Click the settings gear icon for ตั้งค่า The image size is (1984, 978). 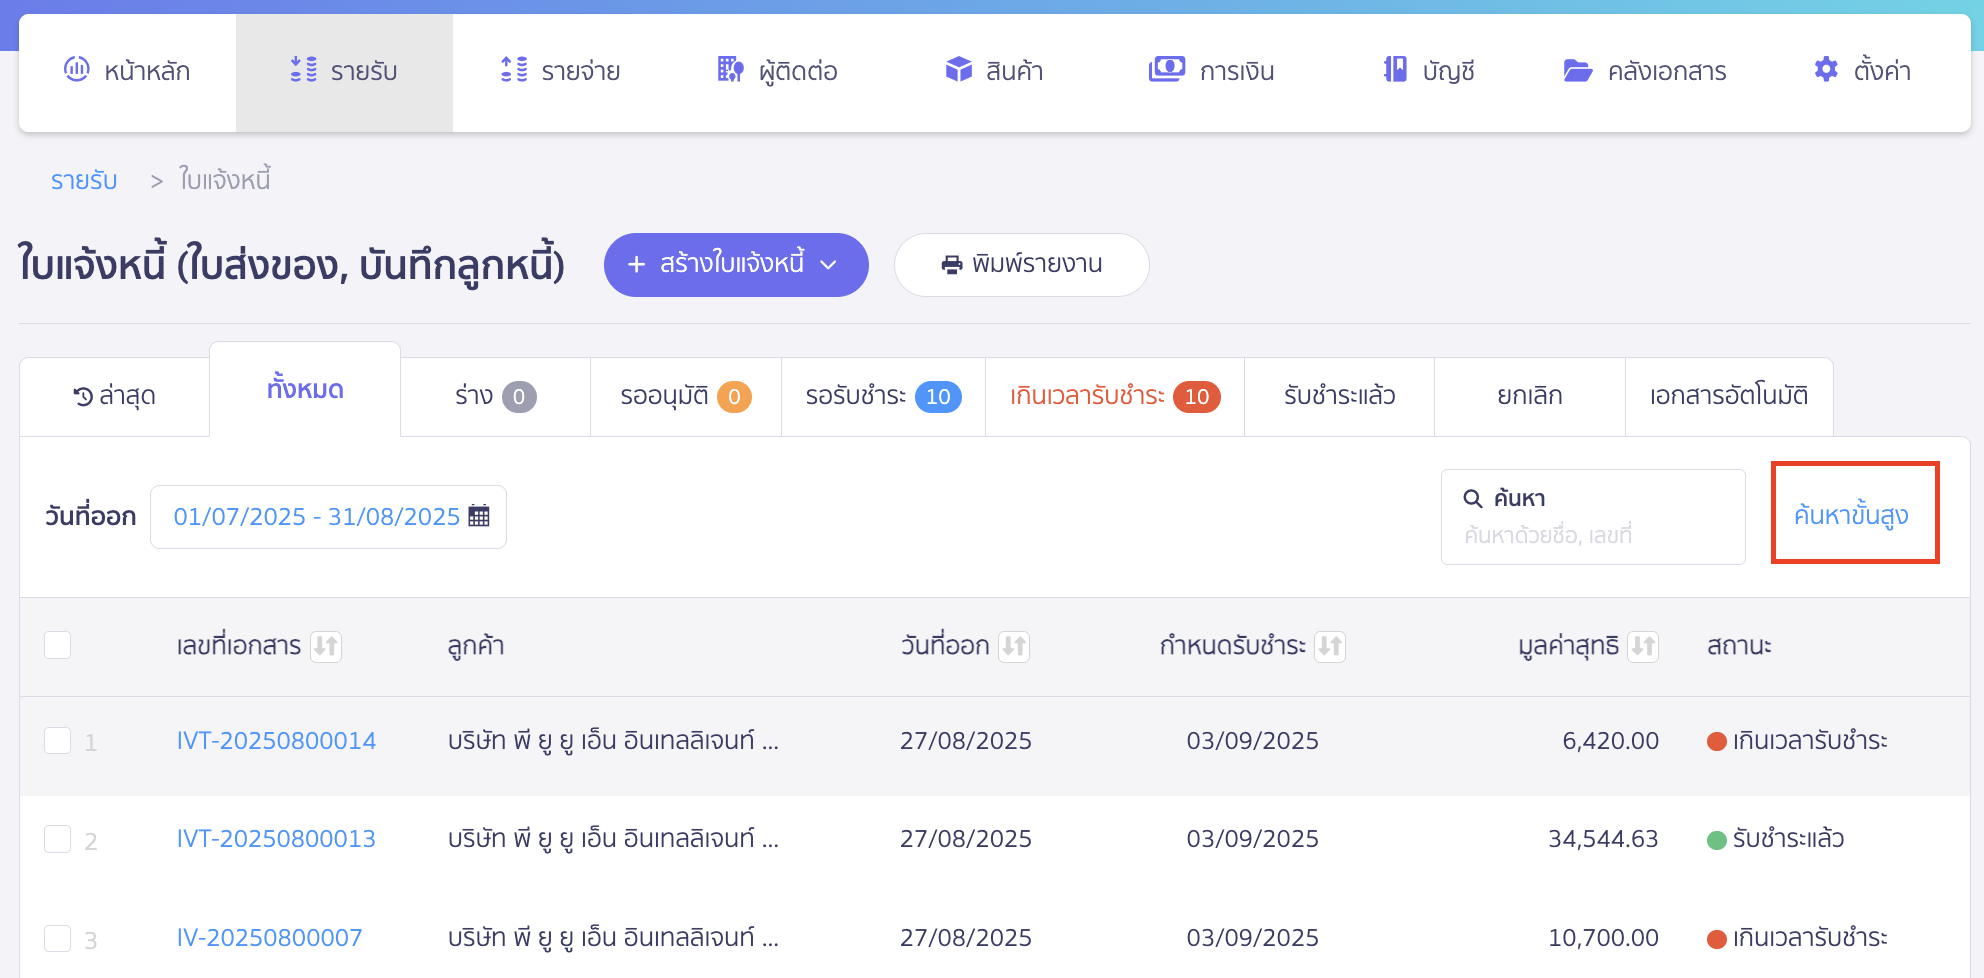click(x=1824, y=70)
